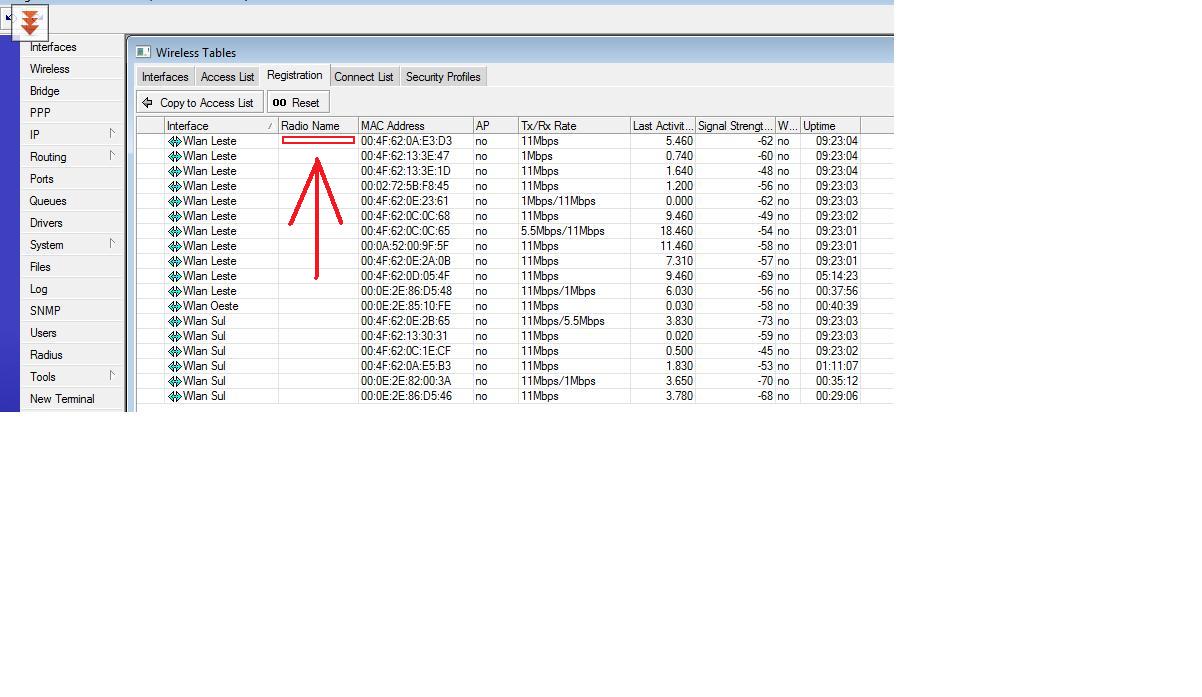
Task: Open the Radius sidebar menu
Action: [x=46, y=355]
